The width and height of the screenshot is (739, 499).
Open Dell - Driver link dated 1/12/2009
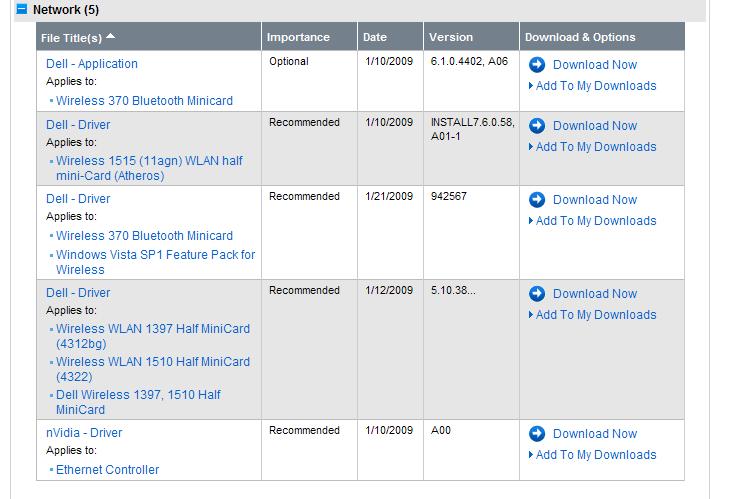point(78,293)
